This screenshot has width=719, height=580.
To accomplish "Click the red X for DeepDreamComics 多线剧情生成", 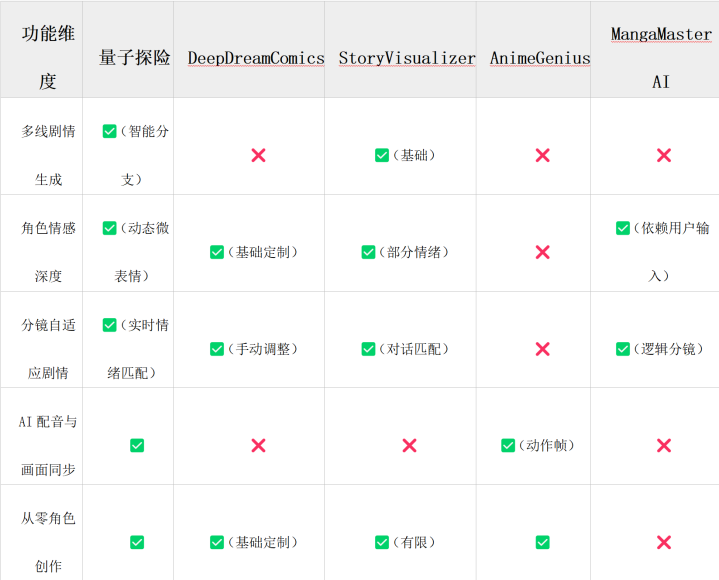I will [258, 155].
